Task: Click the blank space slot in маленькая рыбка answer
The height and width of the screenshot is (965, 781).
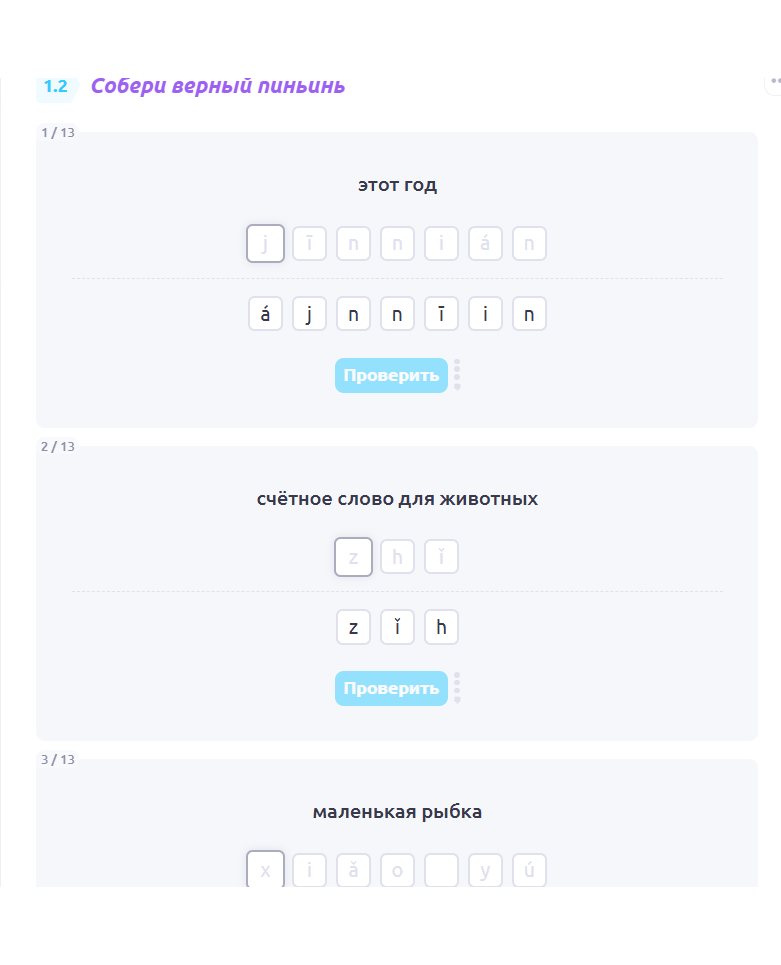Action: (441, 870)
